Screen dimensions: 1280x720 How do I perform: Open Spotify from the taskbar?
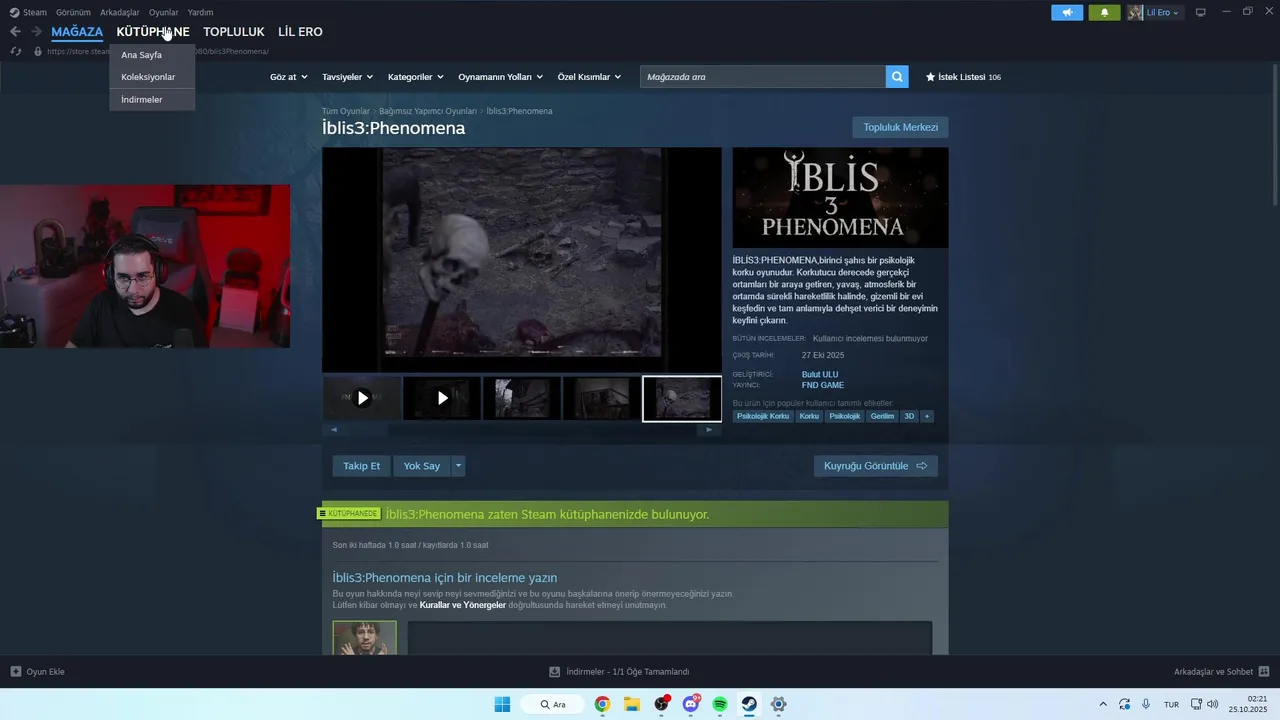tap(720, 704)
